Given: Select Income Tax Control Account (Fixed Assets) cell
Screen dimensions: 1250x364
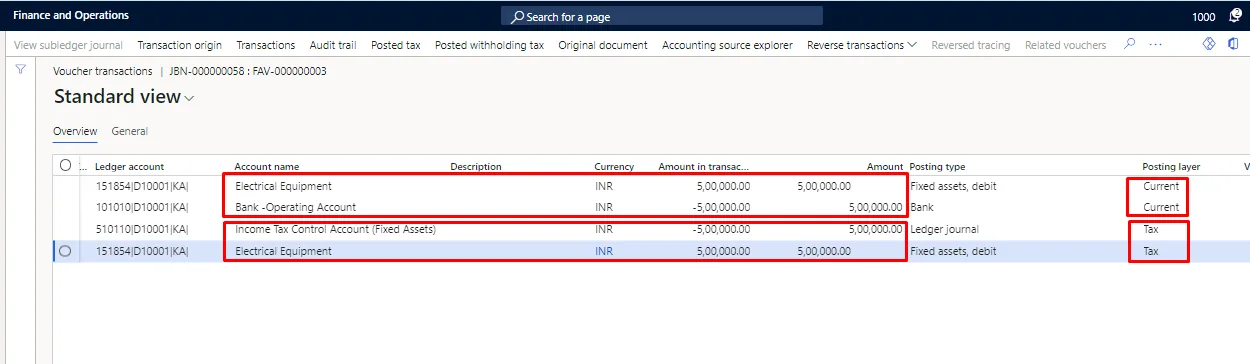Looking at the screenshot, I should click(336, 229).
